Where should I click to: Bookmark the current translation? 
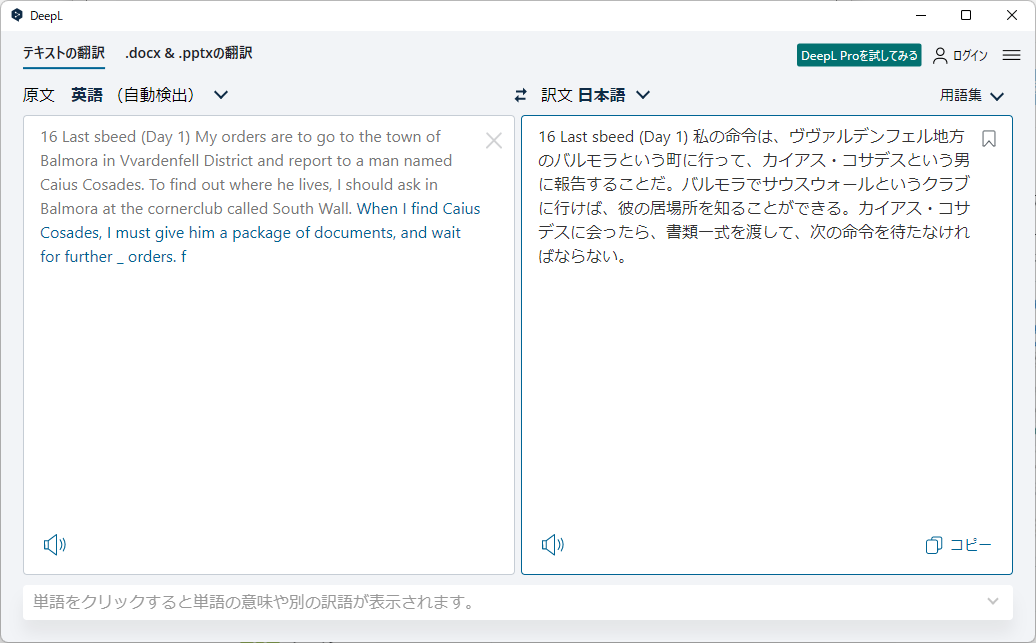[x=989, y=140]
